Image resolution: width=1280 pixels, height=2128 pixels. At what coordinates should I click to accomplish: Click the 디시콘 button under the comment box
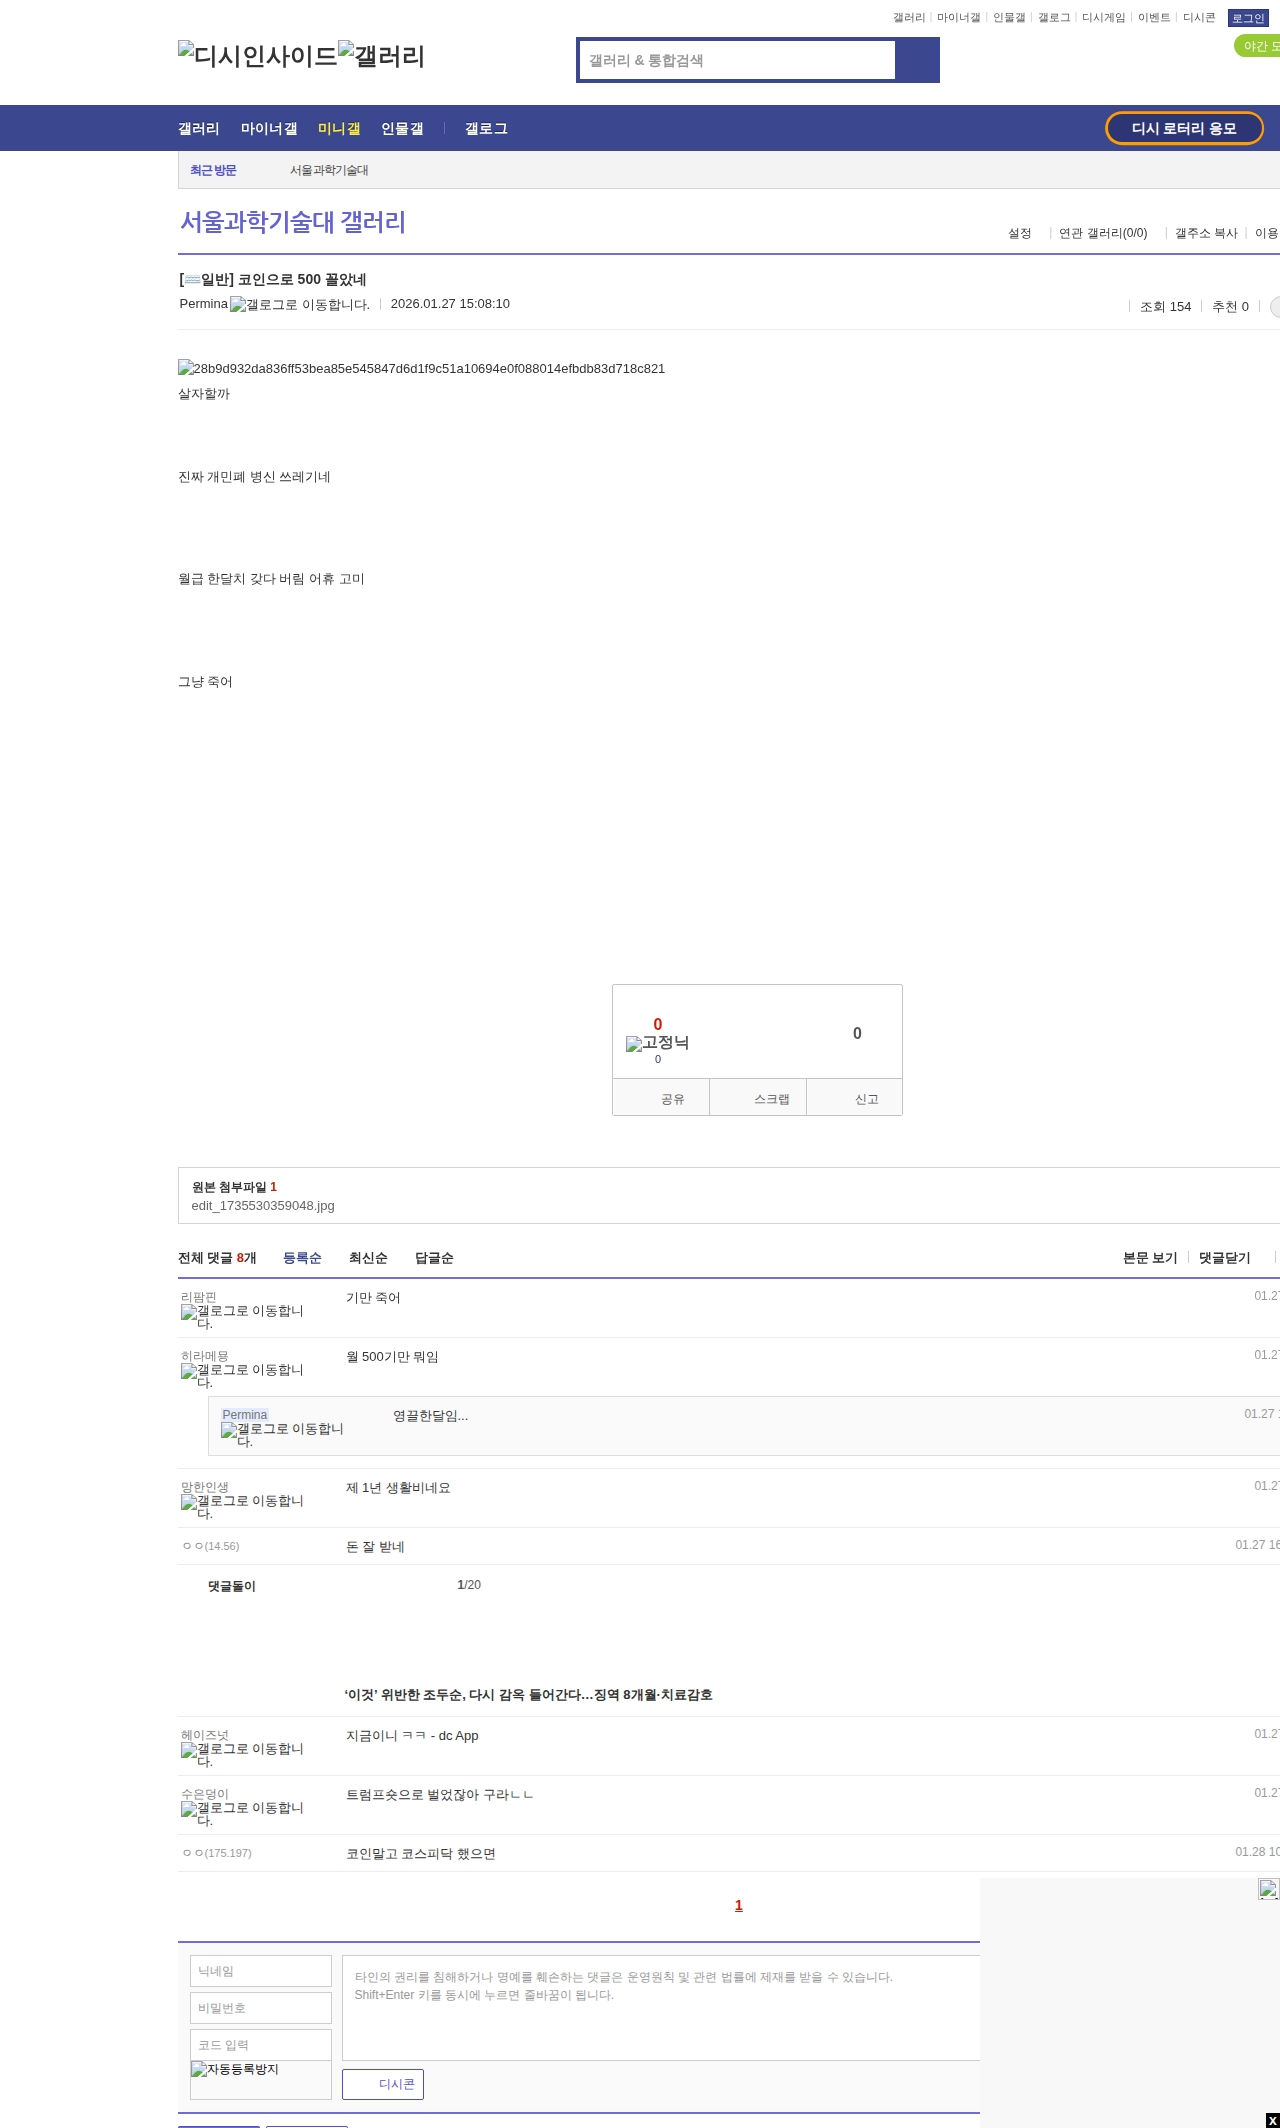coord(383,2084)
